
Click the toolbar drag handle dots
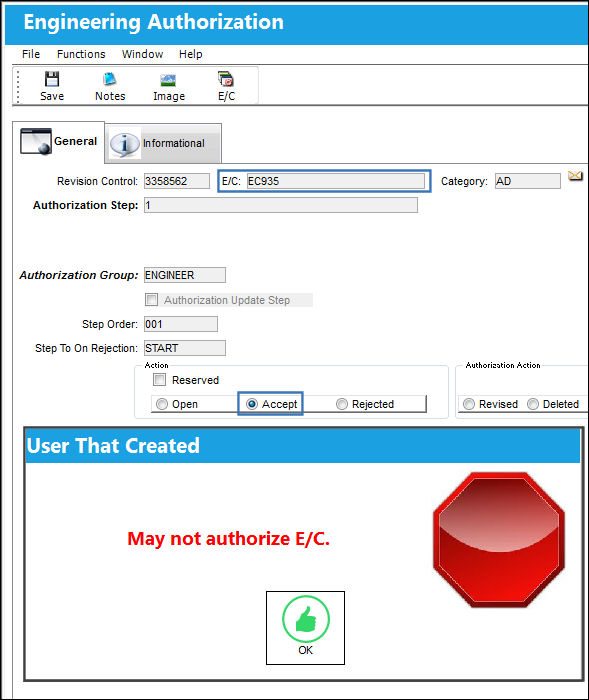pos(18,86)
